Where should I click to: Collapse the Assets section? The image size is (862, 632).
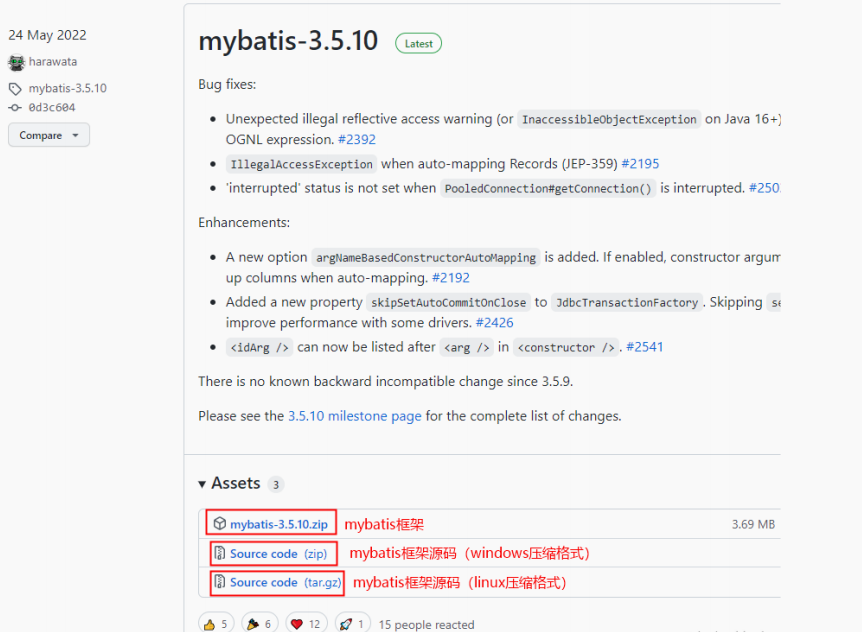click(229, 483)
